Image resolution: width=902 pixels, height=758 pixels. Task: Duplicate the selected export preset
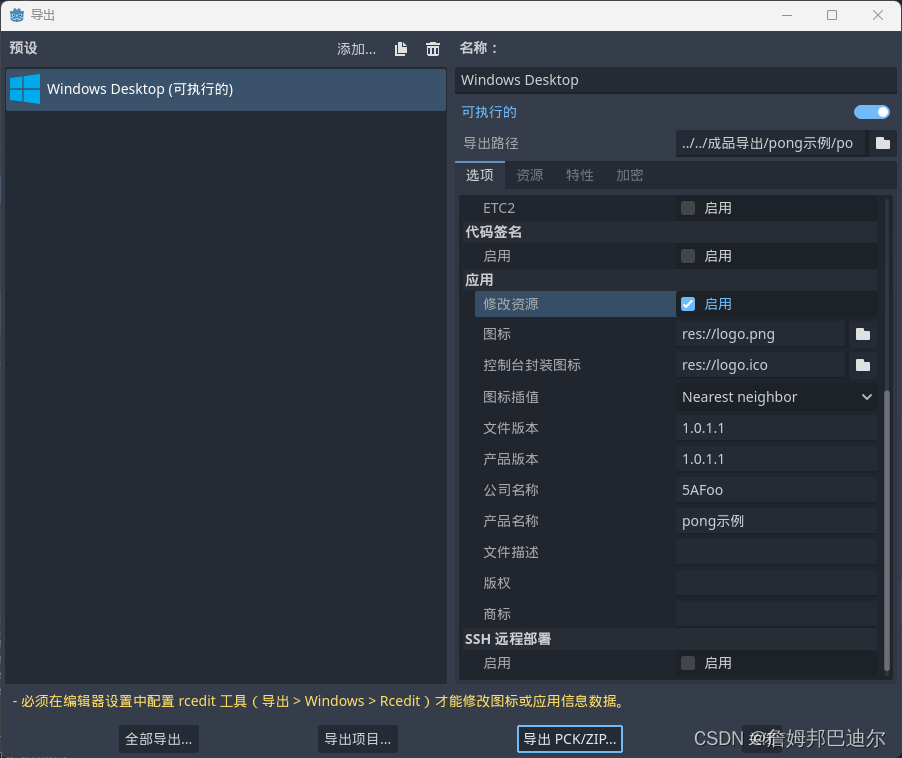click(x=400, y=48)
